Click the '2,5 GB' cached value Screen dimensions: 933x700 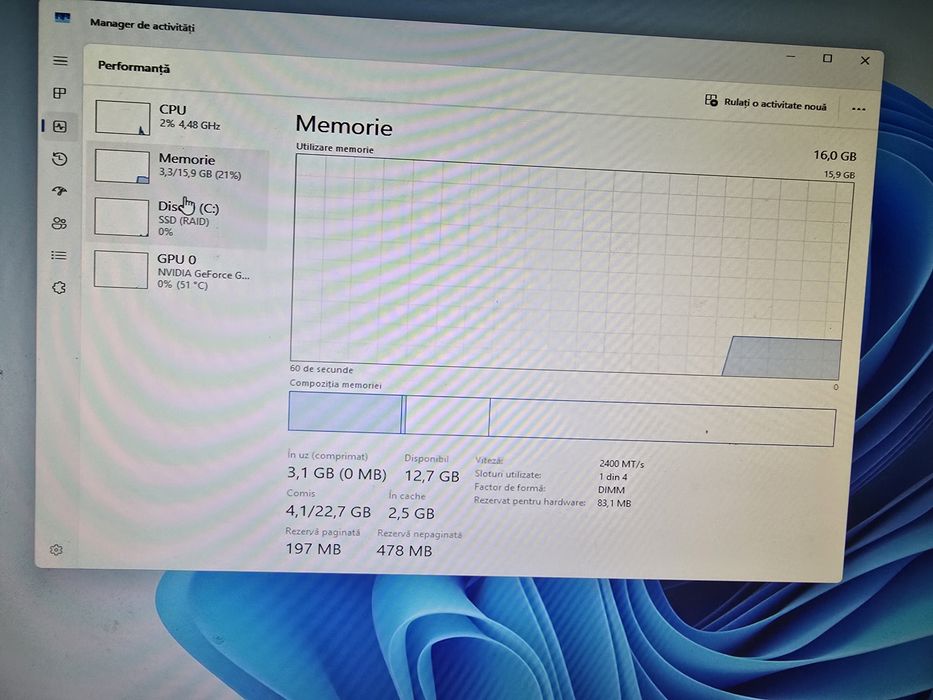coord(411,513)
